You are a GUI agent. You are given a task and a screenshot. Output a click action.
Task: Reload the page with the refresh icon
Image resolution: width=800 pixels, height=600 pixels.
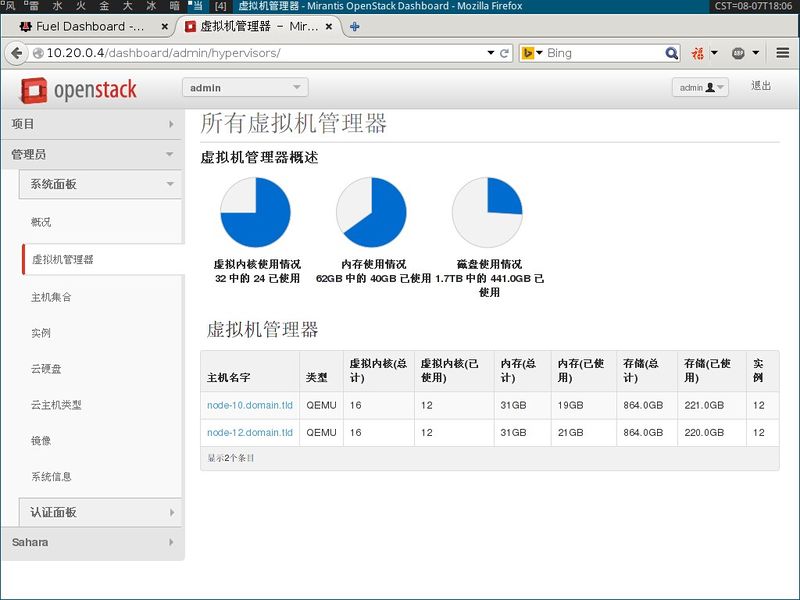pos(505,52)
